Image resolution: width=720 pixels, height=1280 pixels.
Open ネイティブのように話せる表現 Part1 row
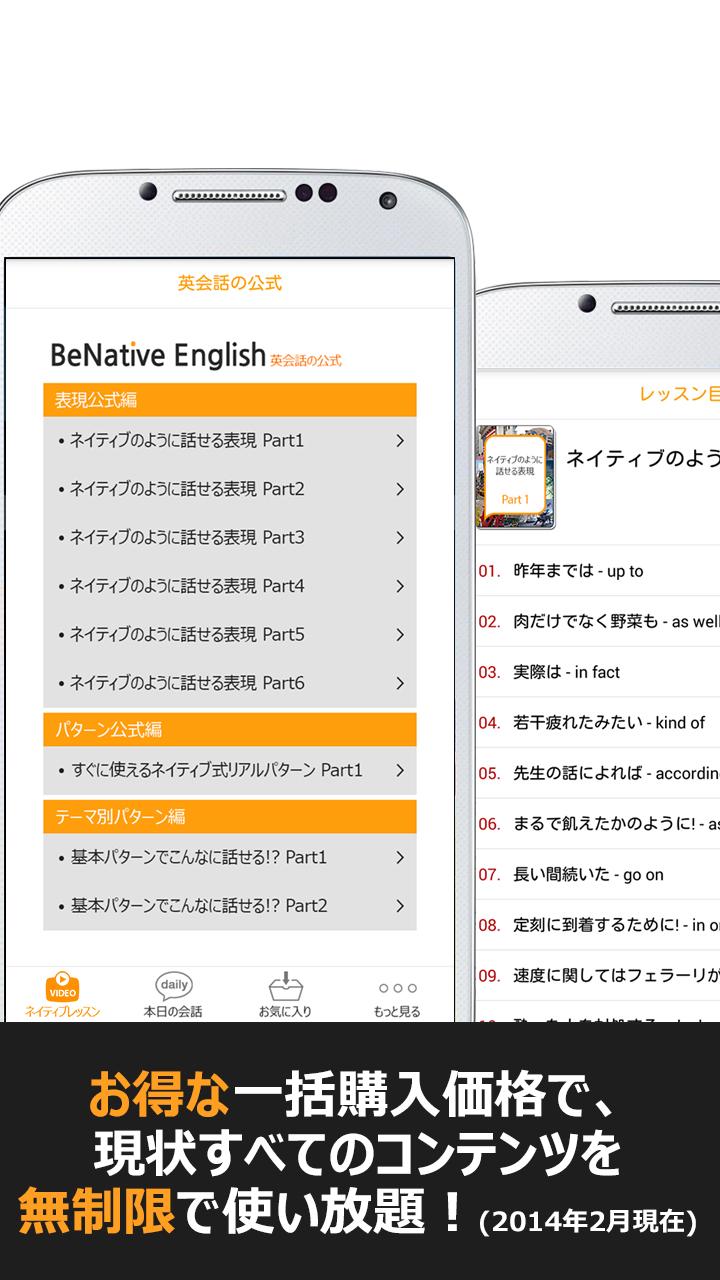click(230, 440)
